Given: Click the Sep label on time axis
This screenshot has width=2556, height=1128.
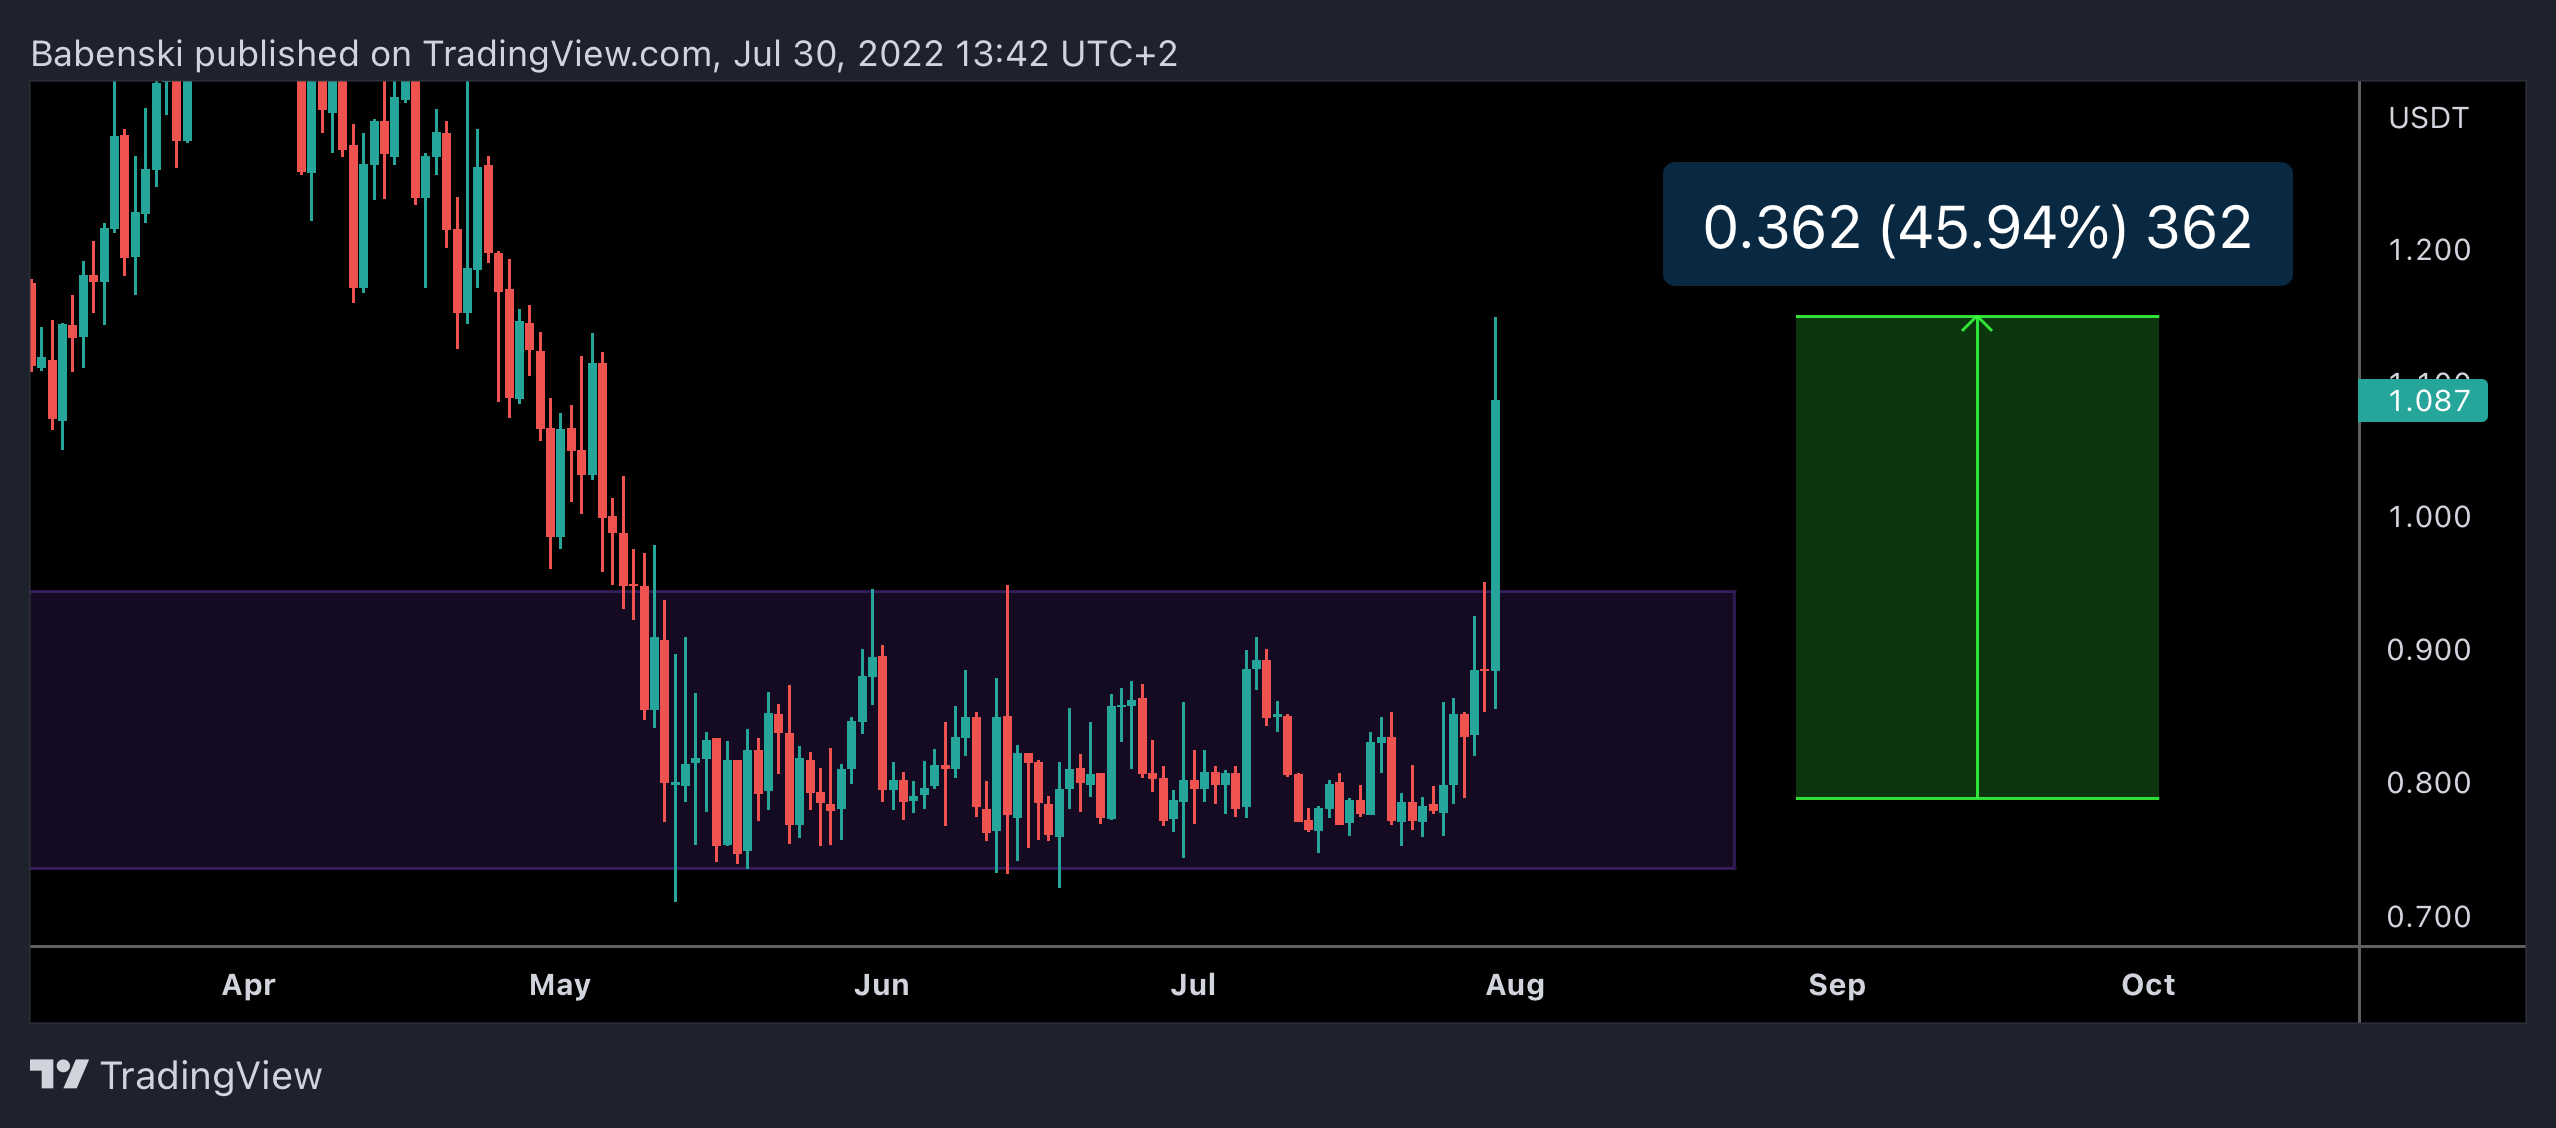Looking at the screenshot, I should pyautogui.click(x=1837, y=985).
